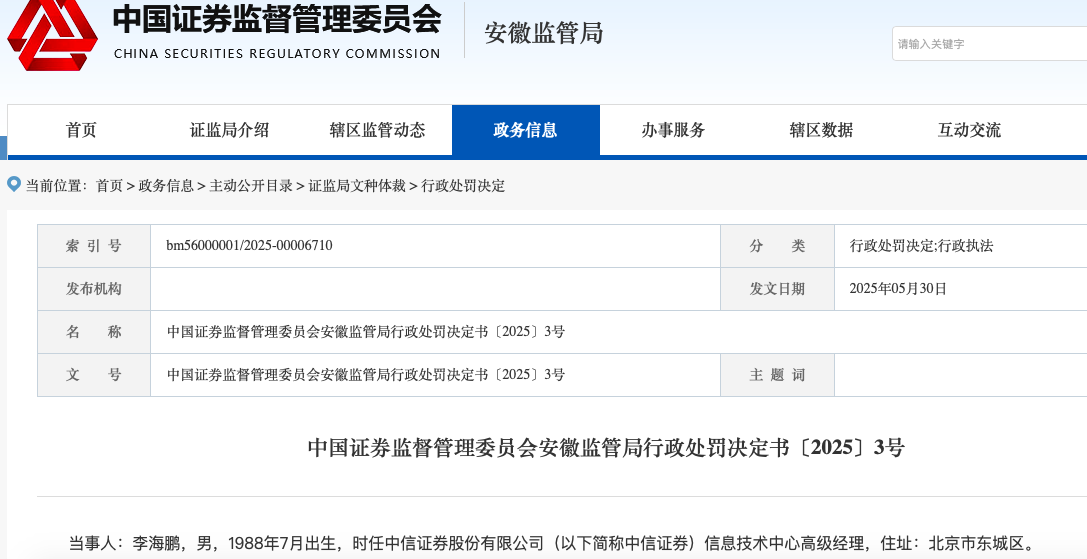Follow the 主动公开目录 breadcrumb link
Image resolution: width=1087 pixels, height=559 pixels.
(x=251, y=186)
